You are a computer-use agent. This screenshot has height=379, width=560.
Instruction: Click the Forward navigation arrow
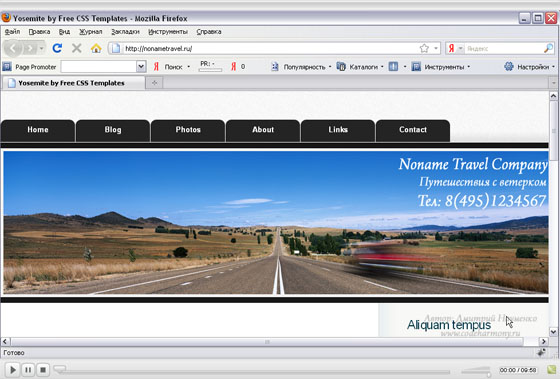click(x=31, y=49)
